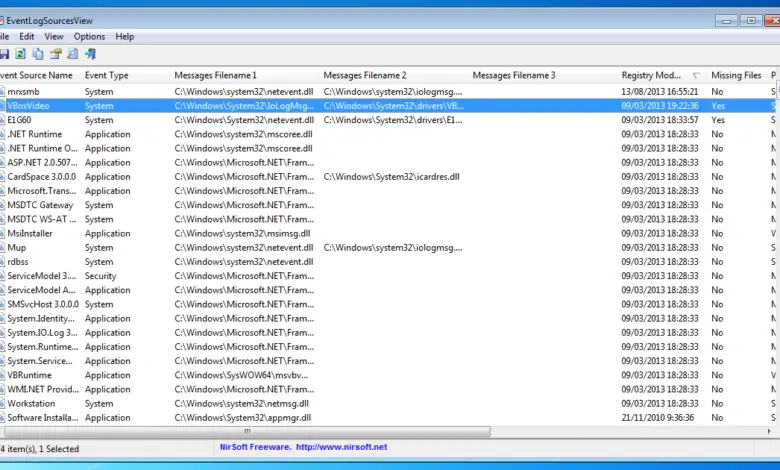
Task: Sort by Messages Filename 2 column
Action: 393,75
